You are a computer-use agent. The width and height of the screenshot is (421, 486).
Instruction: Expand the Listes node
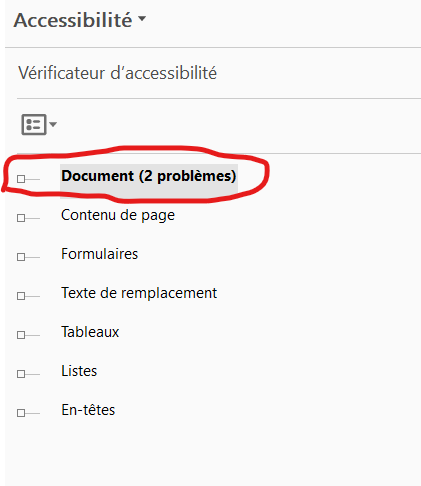click(x=21, y=374)
